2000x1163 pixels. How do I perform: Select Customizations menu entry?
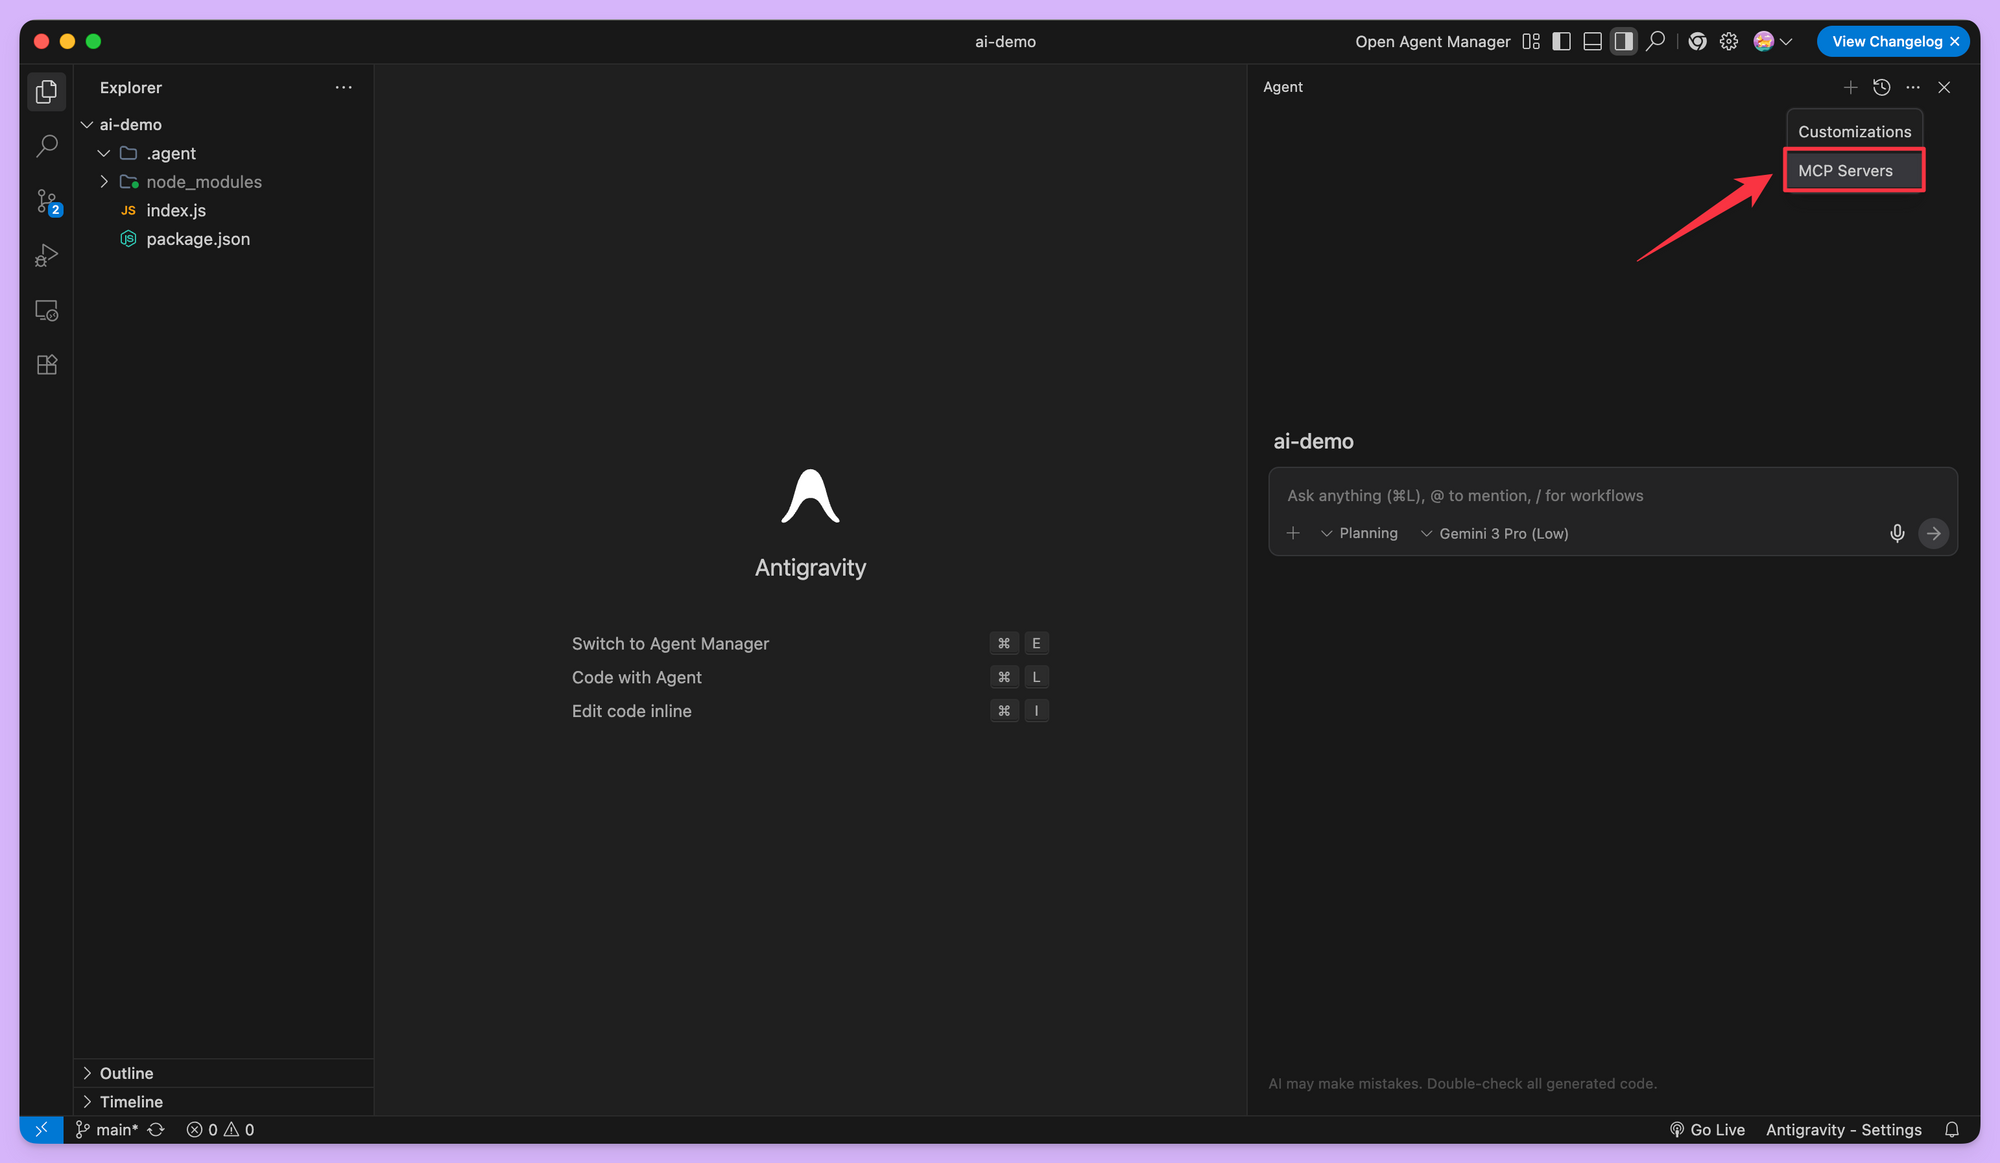1853,132
